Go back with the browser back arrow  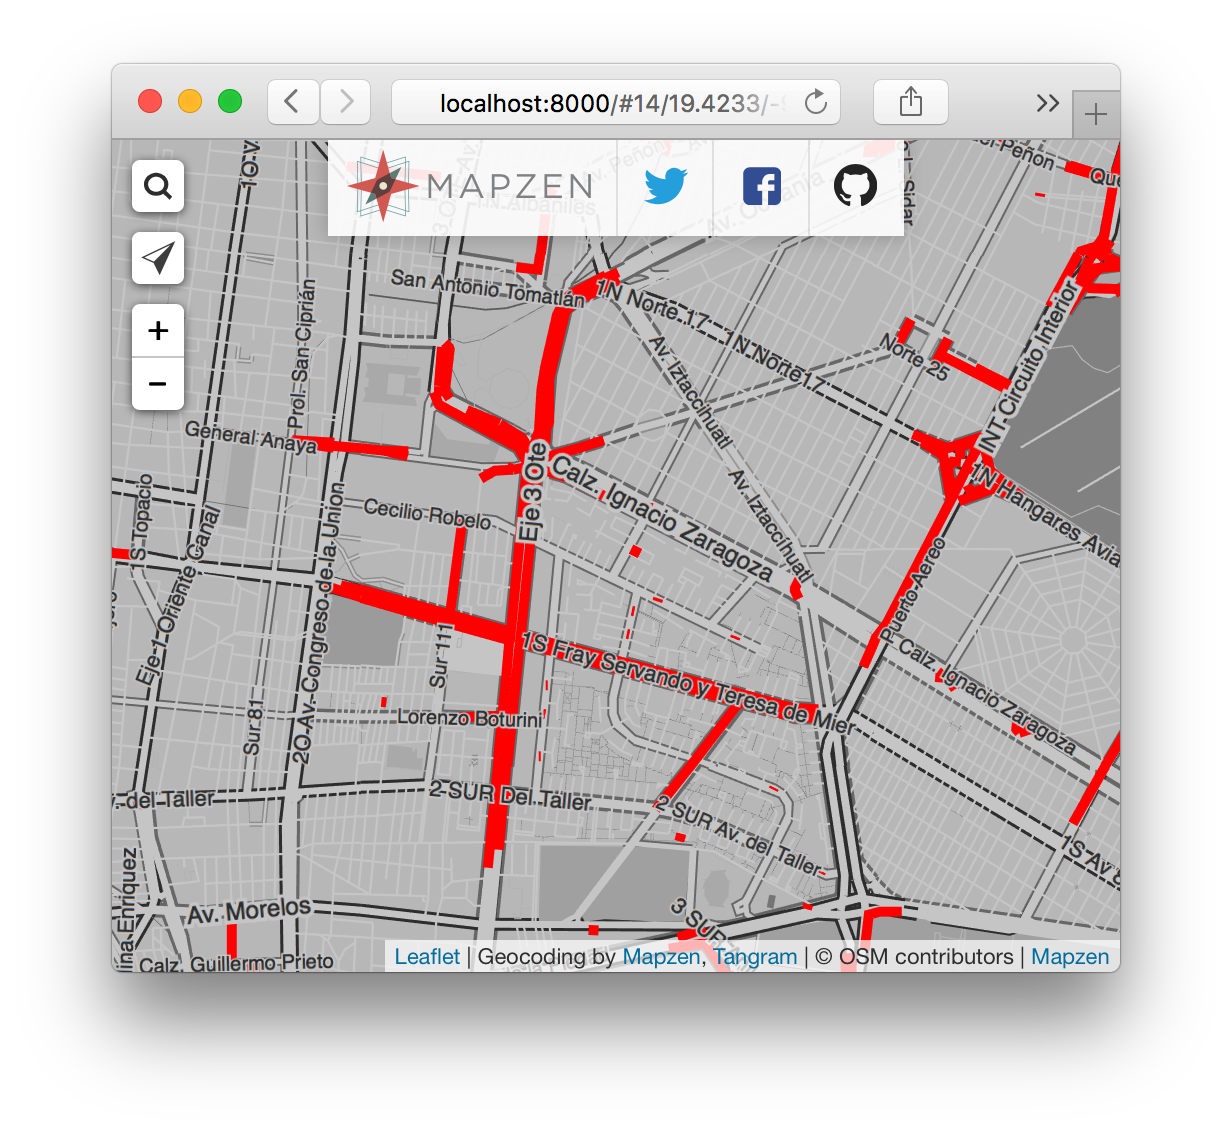coord(293,102)
